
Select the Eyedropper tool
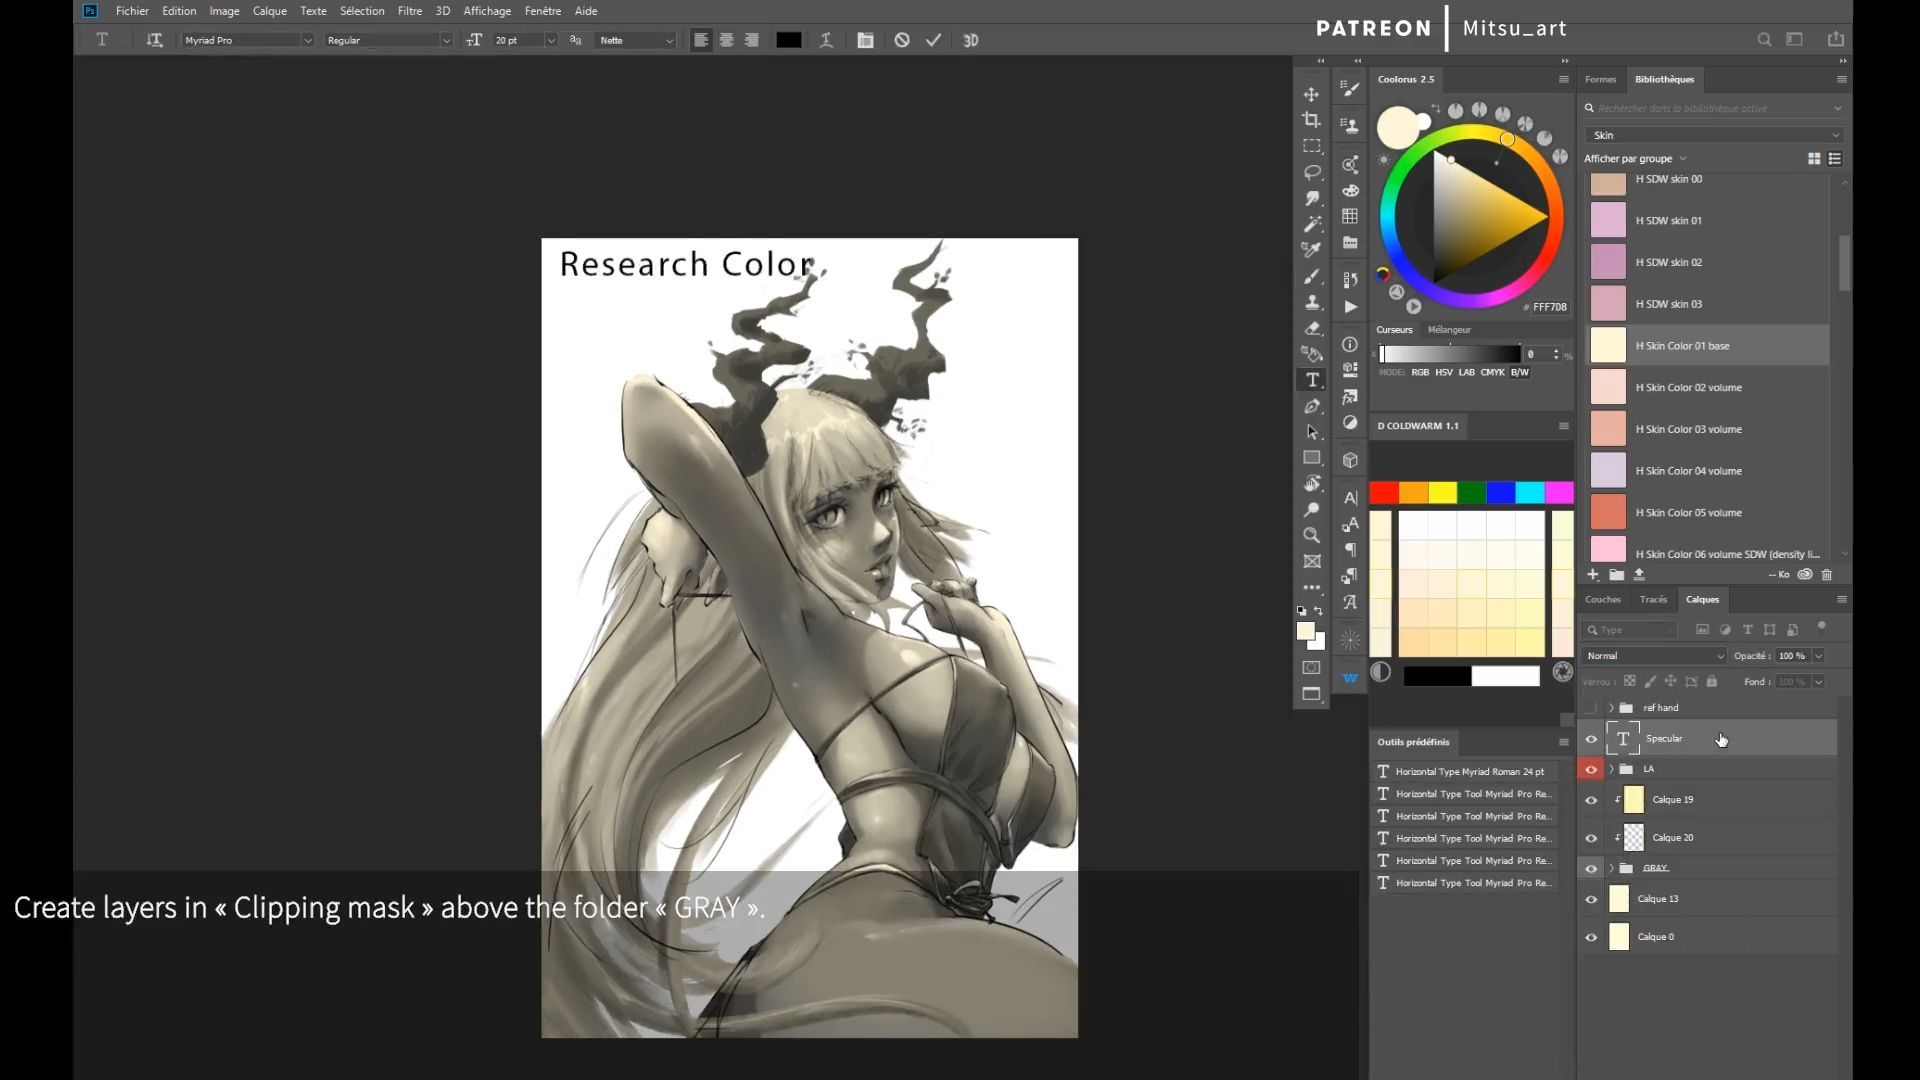point(1311,250)
